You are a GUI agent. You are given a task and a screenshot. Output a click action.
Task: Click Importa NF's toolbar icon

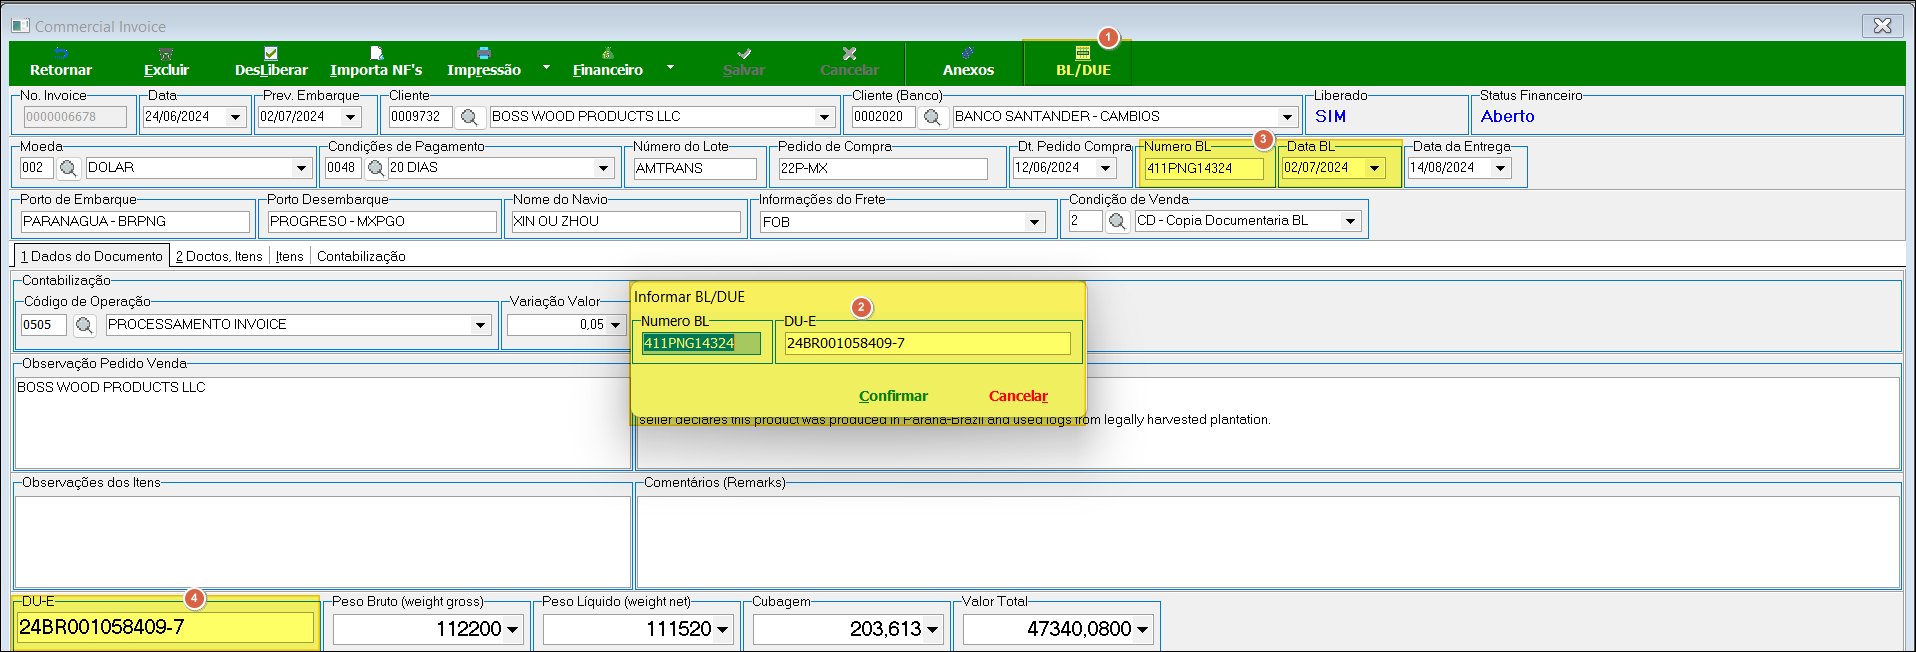coord(376,53)
